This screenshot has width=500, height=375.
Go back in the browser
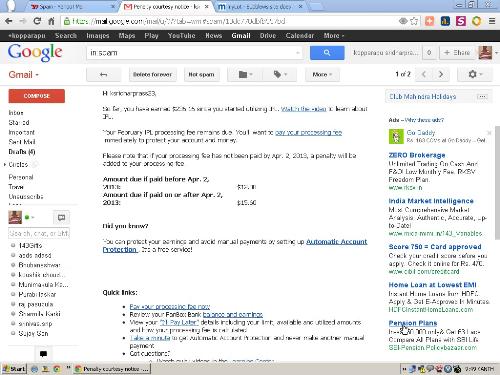click(x=9, y=21)
